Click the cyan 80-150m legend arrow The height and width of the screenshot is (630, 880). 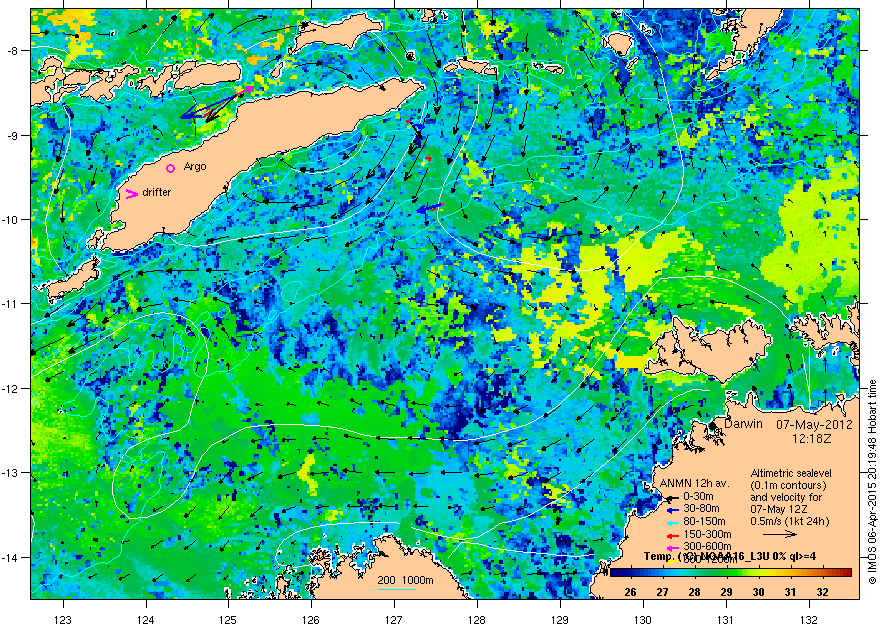tap(673, 522)
